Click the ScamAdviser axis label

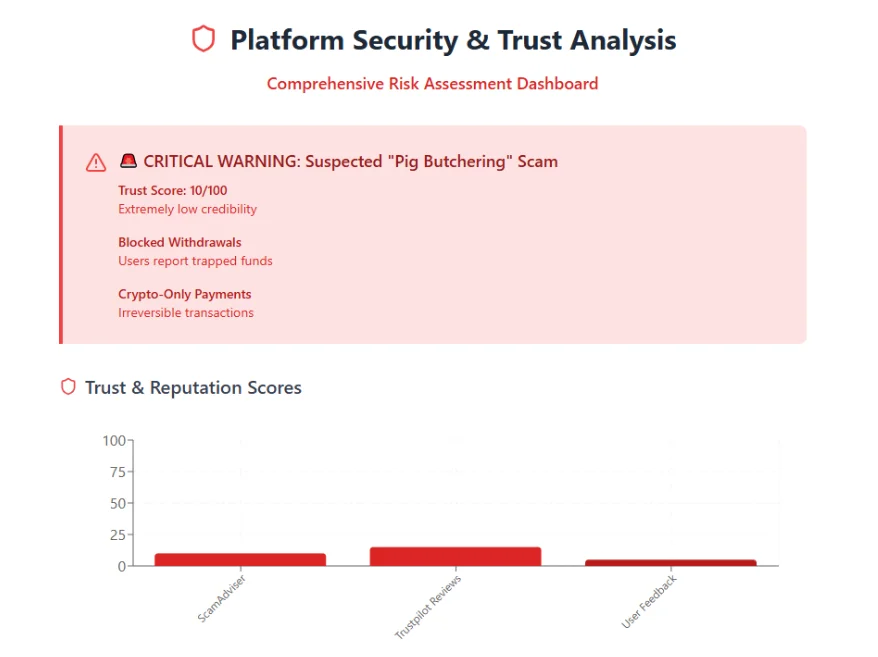click(x=222, y=597)
